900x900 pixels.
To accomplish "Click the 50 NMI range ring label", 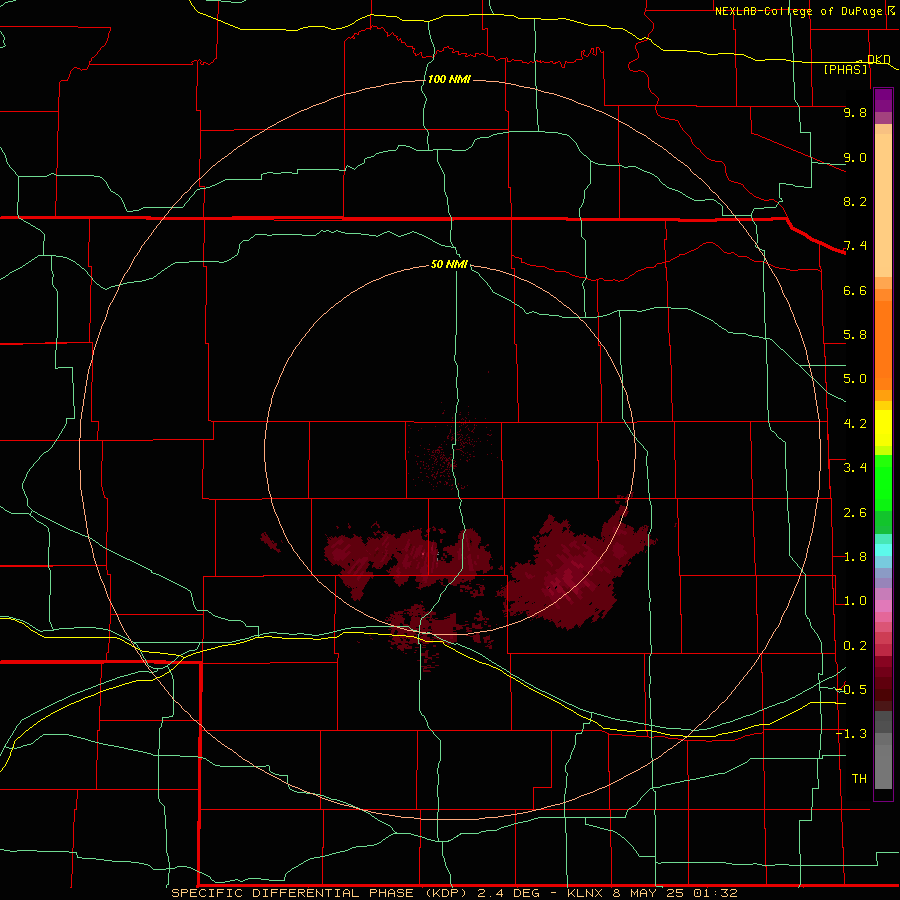I will 449,264.
